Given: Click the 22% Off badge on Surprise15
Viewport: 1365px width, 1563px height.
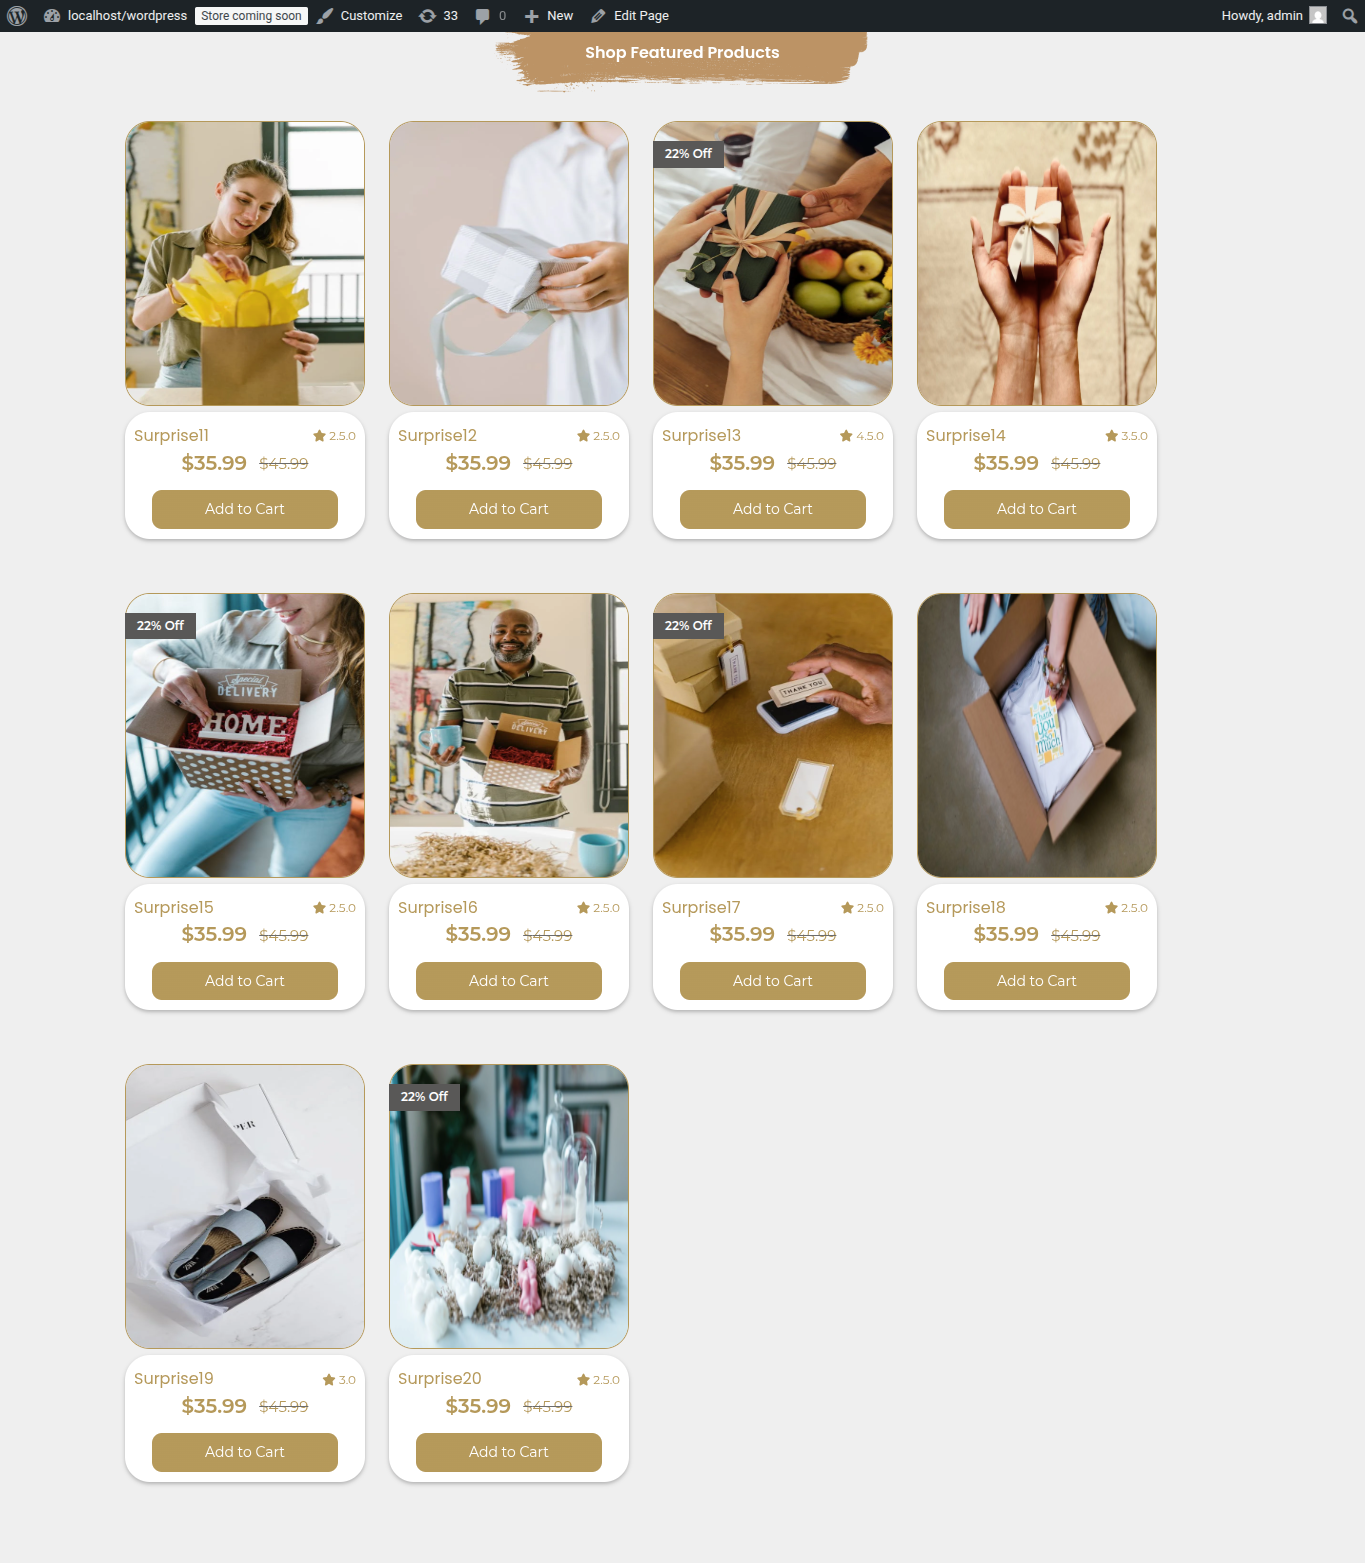Looking at the screenshot, I should [x=161, y=626].
